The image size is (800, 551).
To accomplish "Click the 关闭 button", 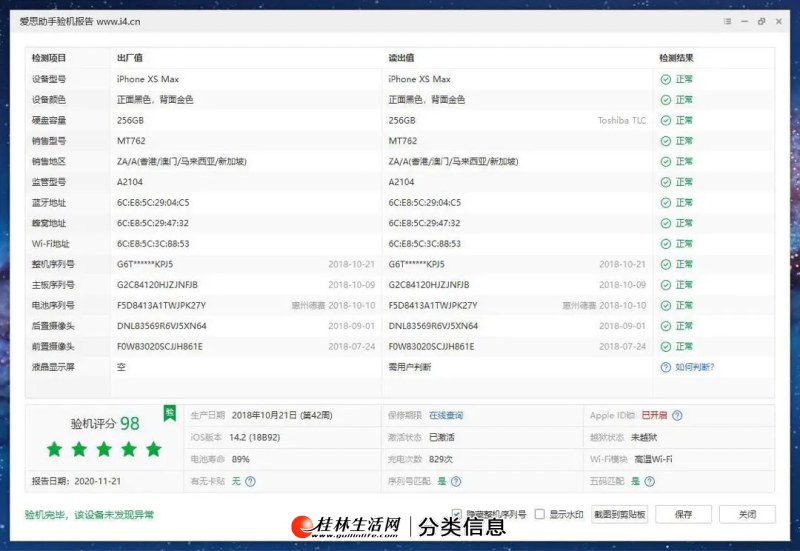I will point(747,514).
